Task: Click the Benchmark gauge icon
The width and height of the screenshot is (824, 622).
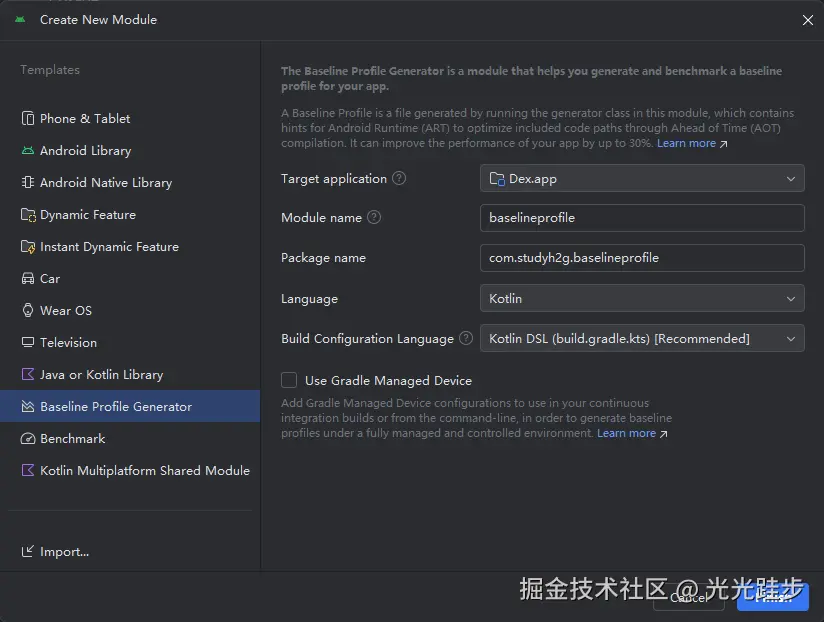Action: tap(28, 438)
